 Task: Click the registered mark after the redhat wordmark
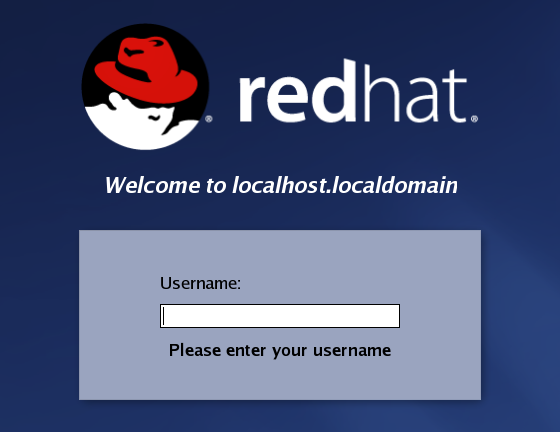coord(474,119)
